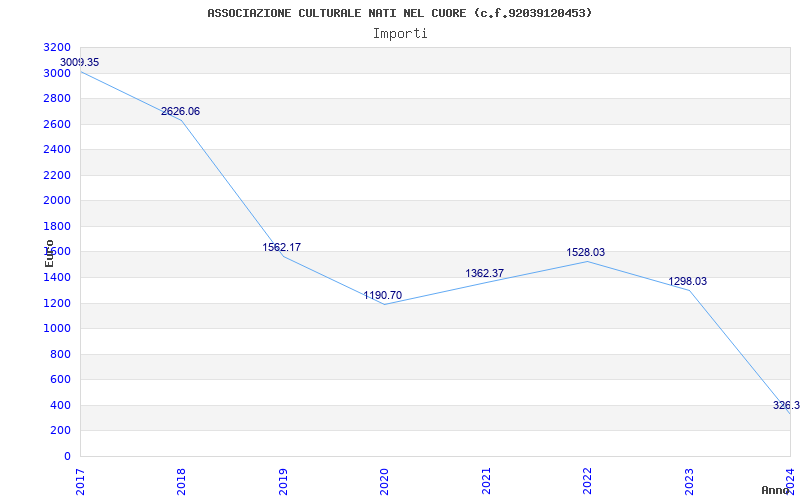The width and height of the screenshot is (800, 500).
Task: Click the 1800 y-axis tick label
Action: click(57, 226)
